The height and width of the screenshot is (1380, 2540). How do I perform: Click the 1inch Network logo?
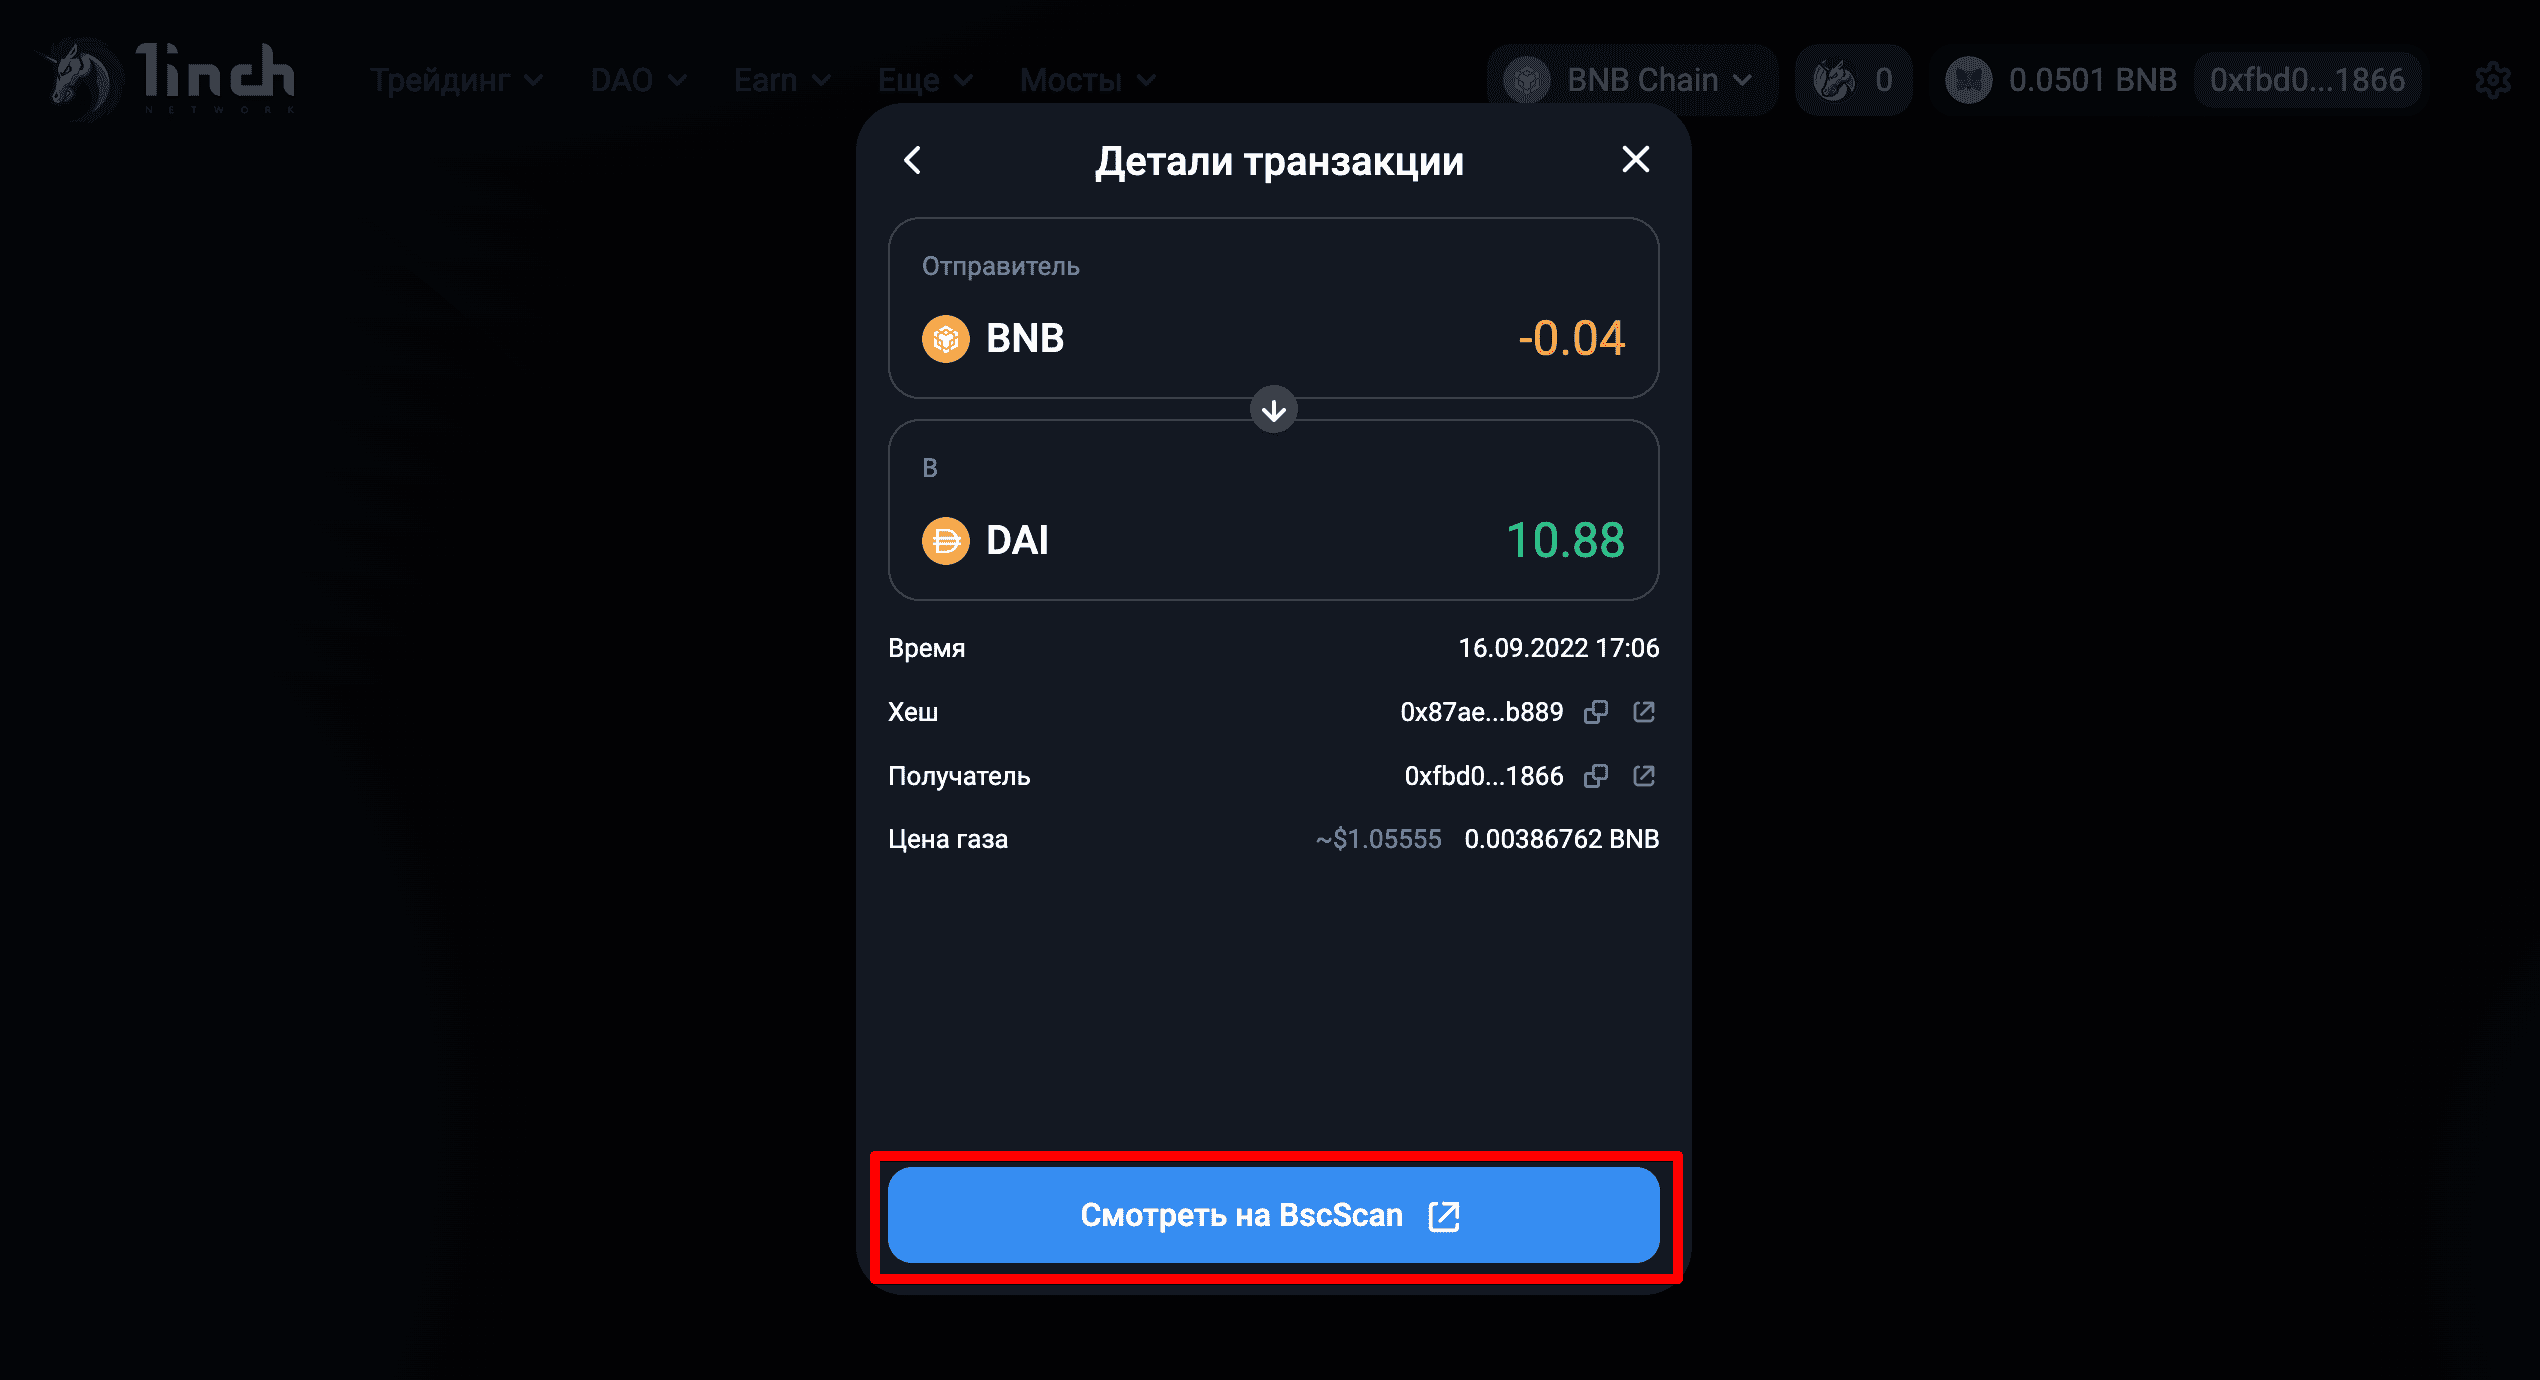click(x=168, y=79)
